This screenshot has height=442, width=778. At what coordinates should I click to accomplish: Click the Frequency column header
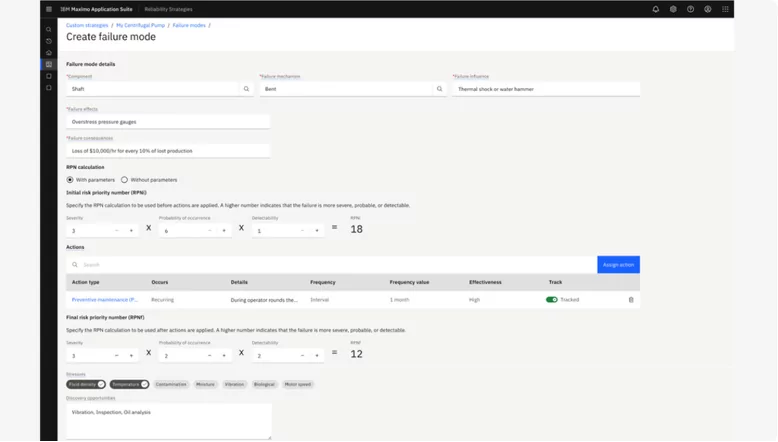pyautogui.click(x=323, y=282)
